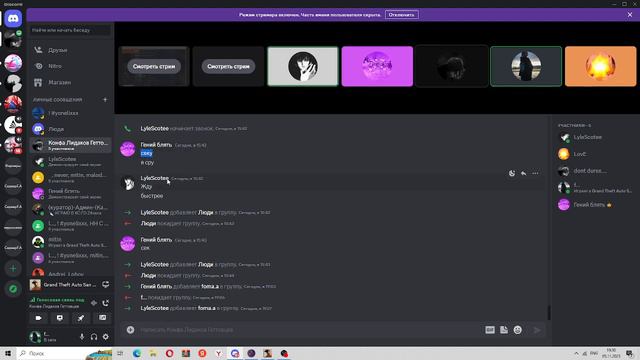Image resolution: width=640 pixels, height=360 pixels.
Task: Select the Конфа Лидаков Гетто group chat
Action: [70, 145]
